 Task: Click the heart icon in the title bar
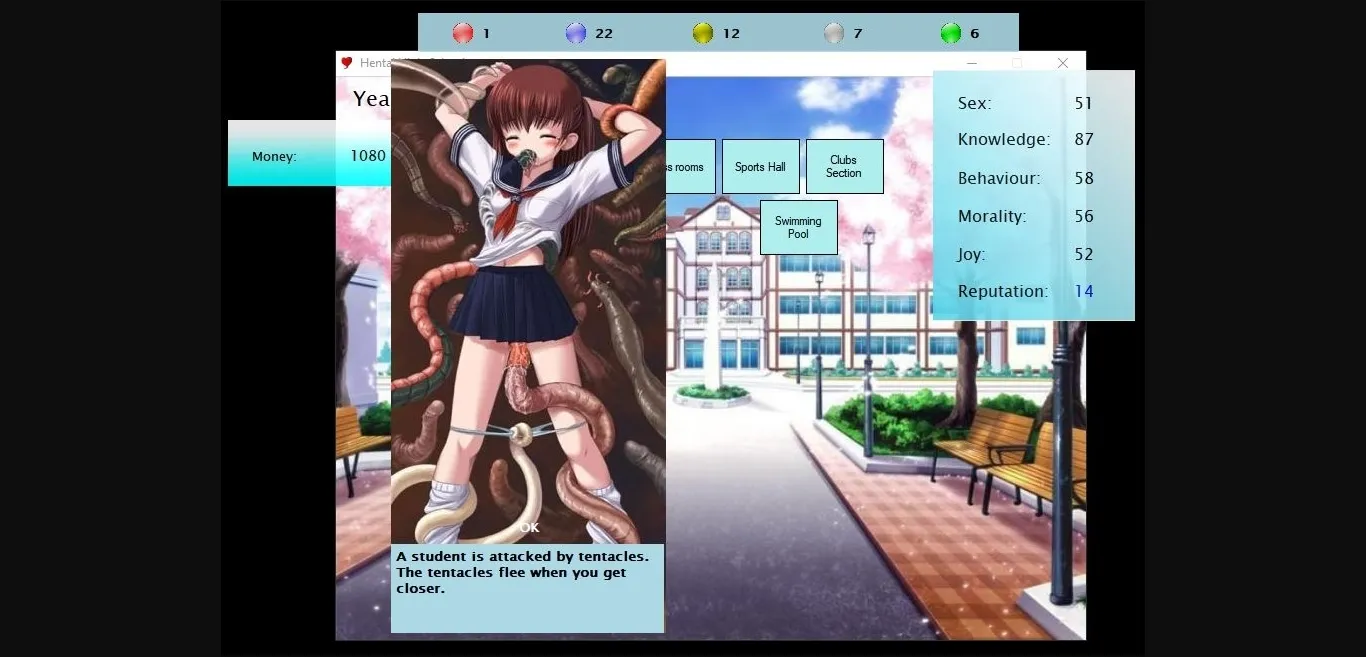pos(347,62)
